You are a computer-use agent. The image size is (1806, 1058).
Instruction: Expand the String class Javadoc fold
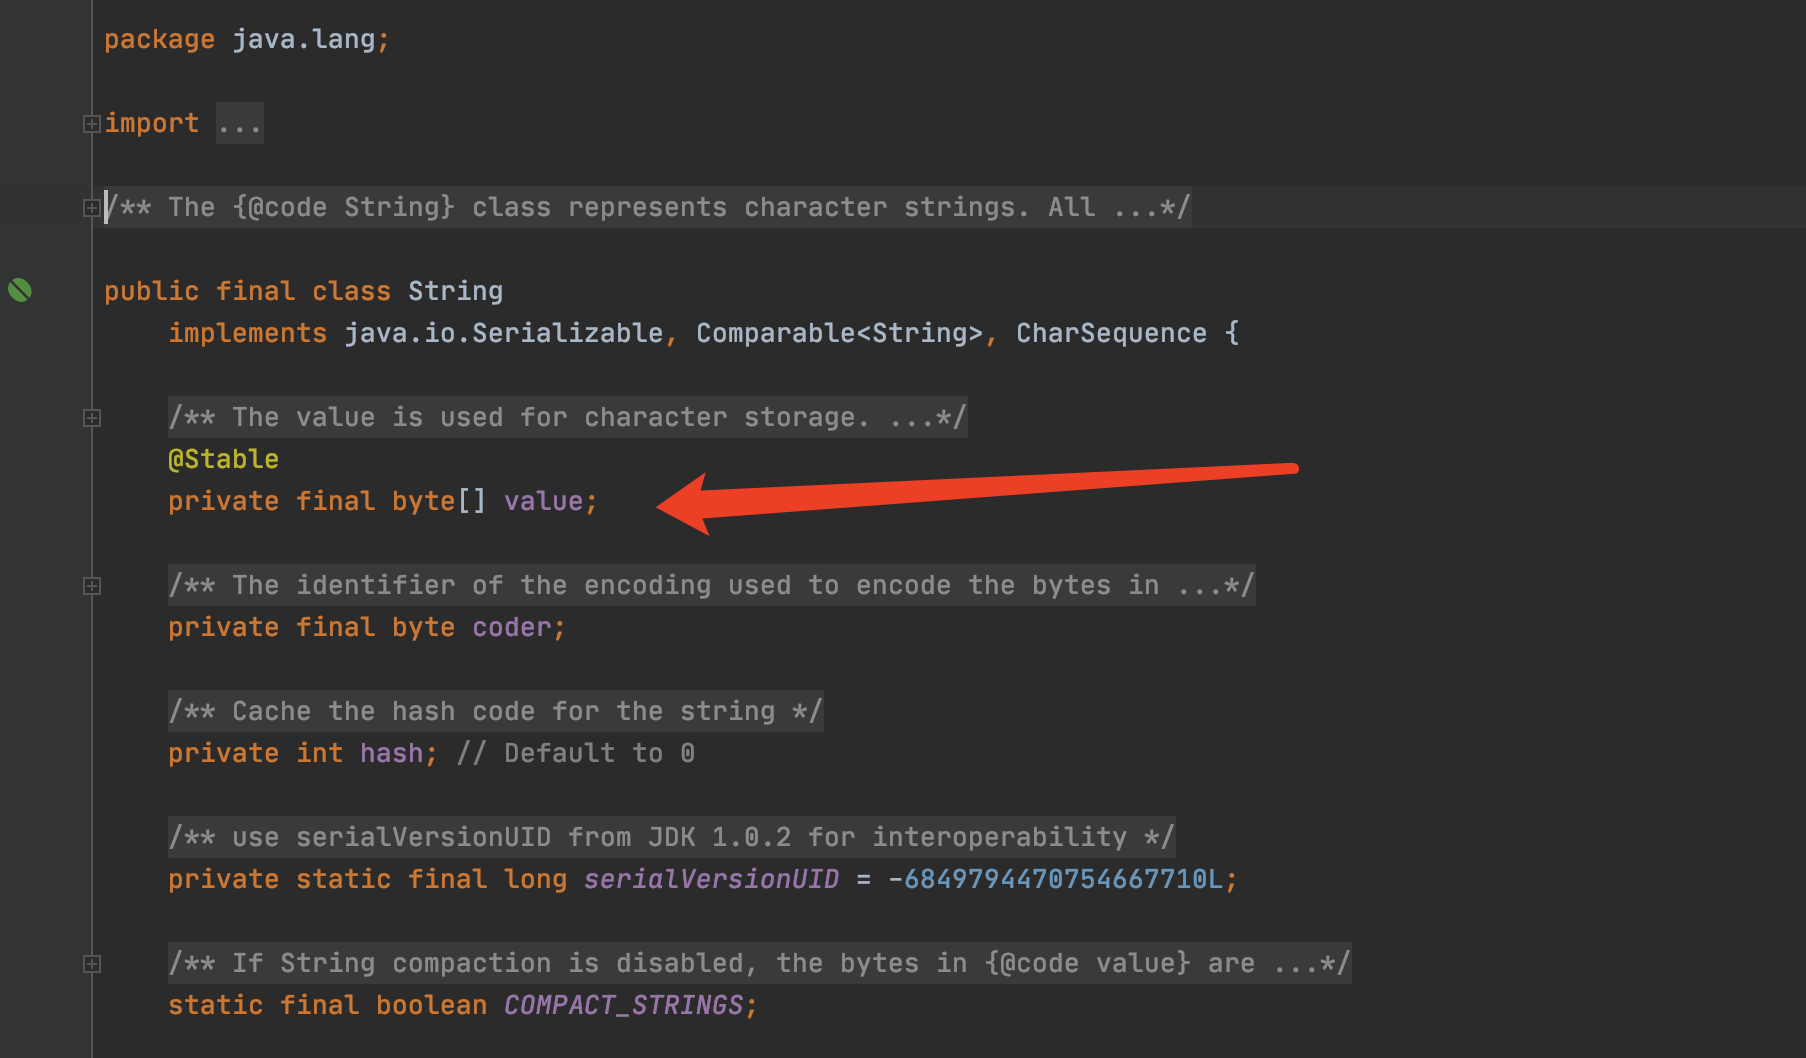(x=91, y=208)
